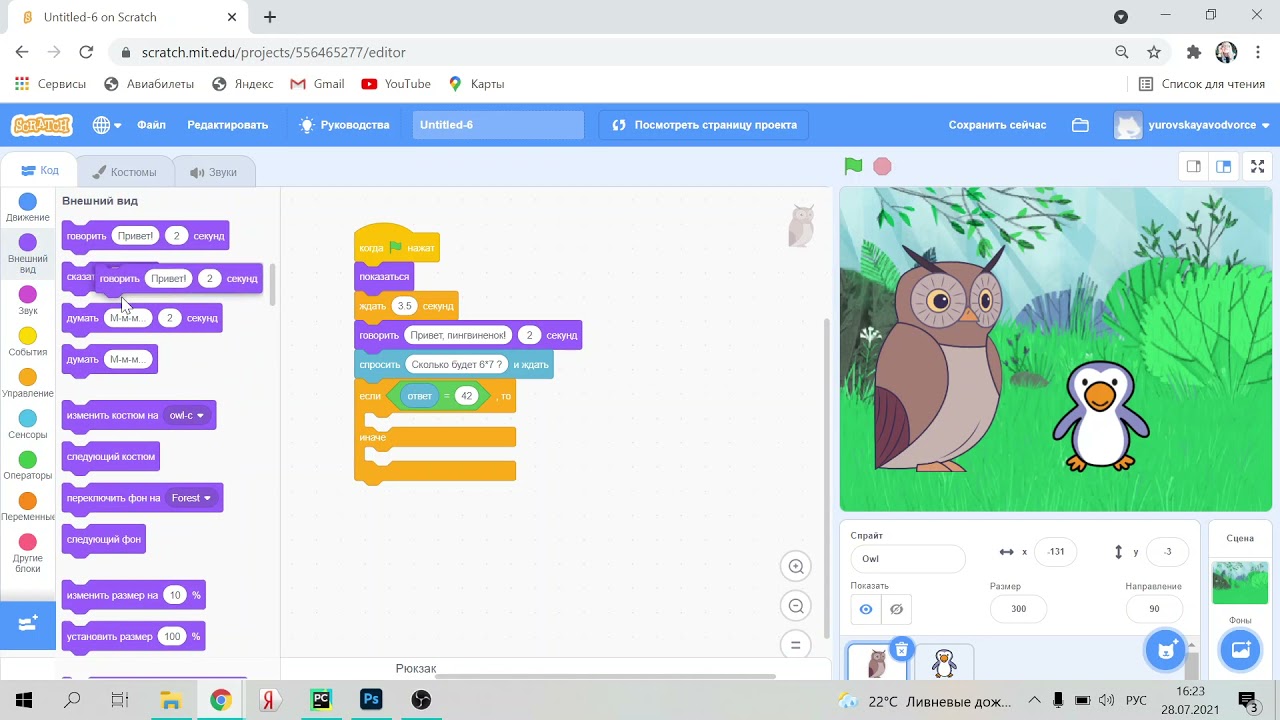Select the События blocks category
This screenshot has height=720, width=1280.
point(28,342)
